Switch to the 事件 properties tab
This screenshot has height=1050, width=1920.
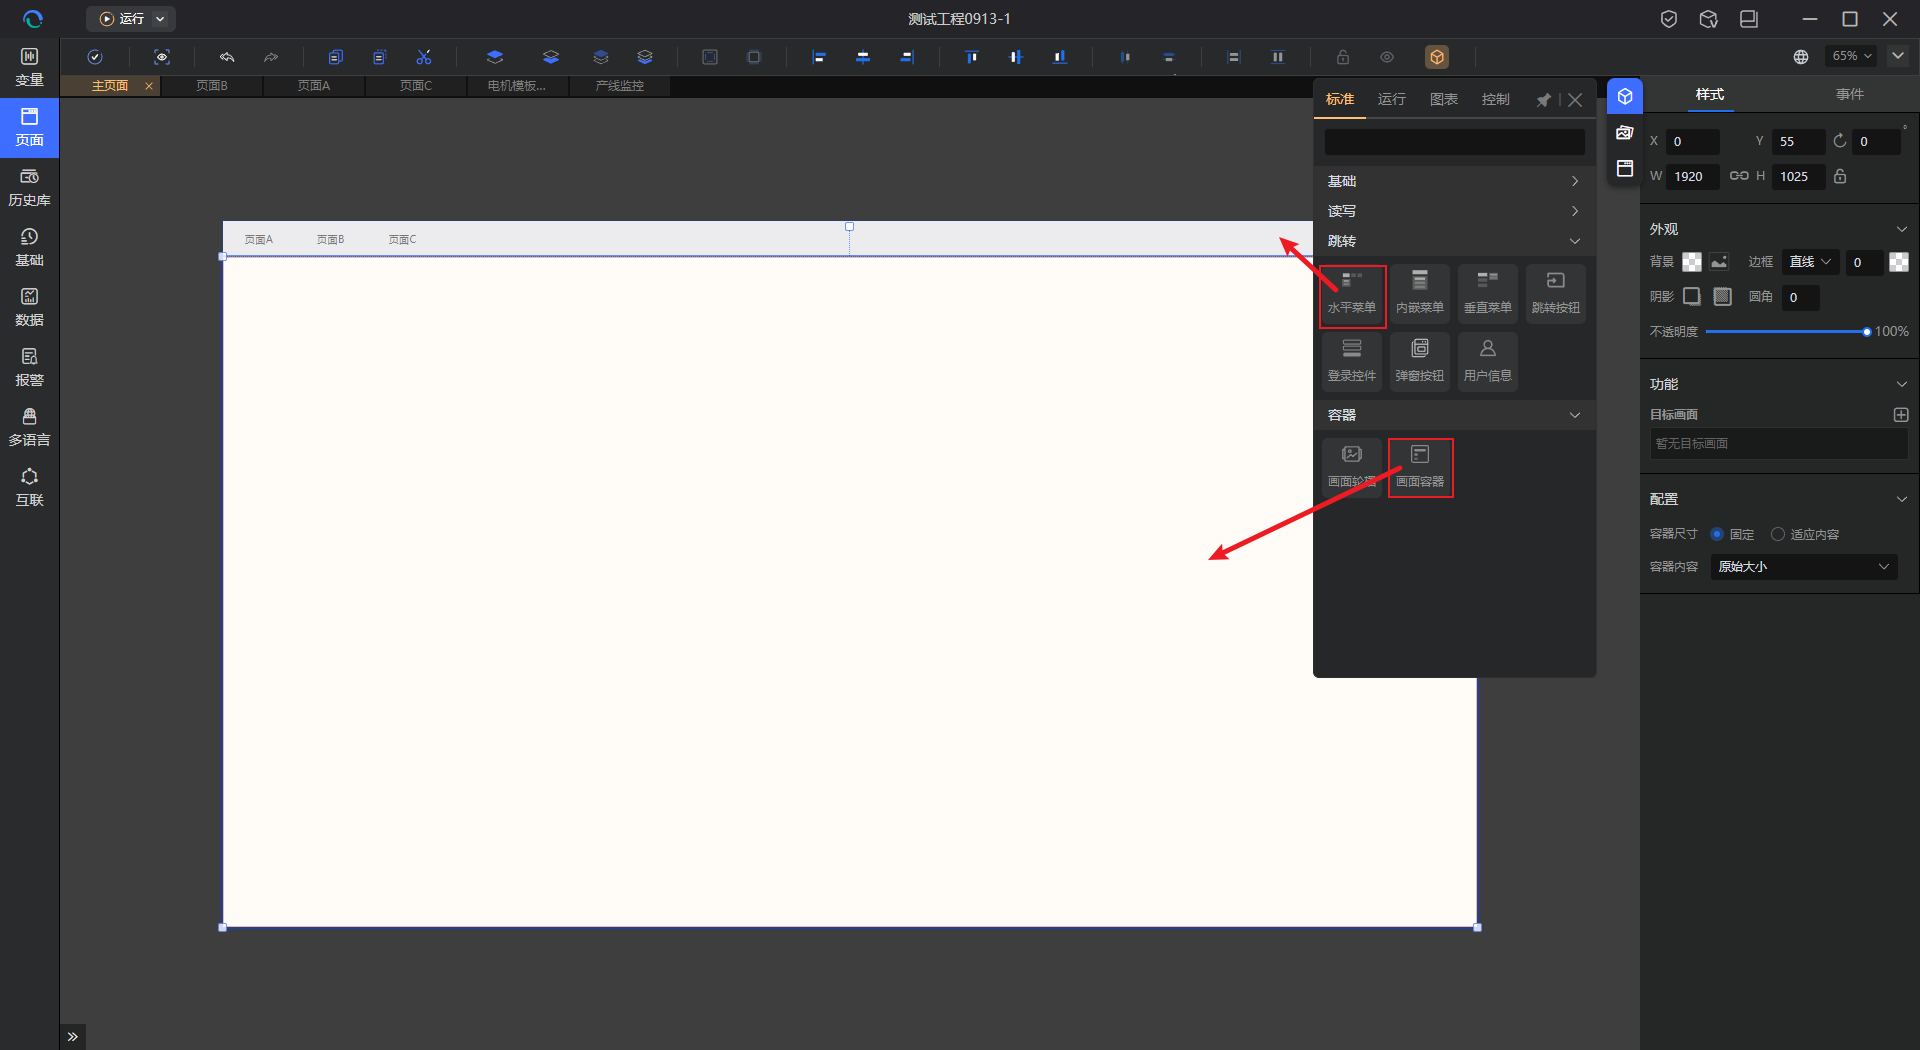(x=1850, y=94)
